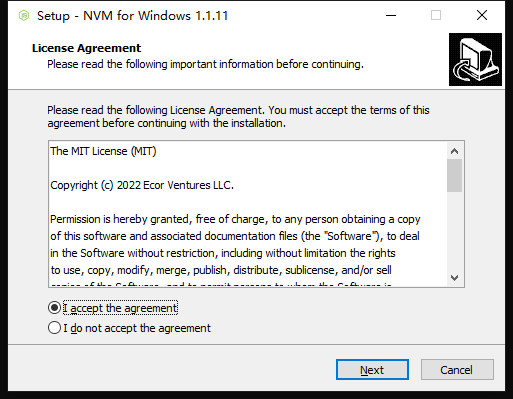Image resolution: width=513 pixels, height=399 pixels.
Task: Click the "I do not accept the agreement" label
Action: click(137, 328)
